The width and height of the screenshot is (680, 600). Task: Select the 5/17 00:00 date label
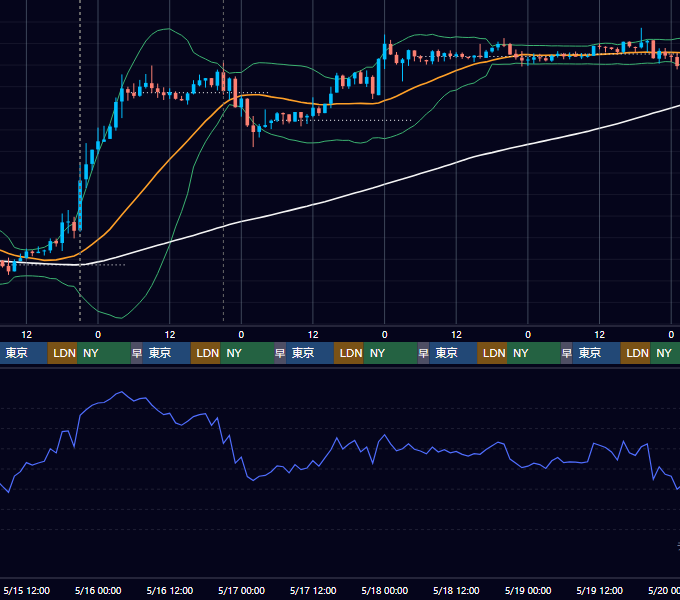click(x=242, y=590)
